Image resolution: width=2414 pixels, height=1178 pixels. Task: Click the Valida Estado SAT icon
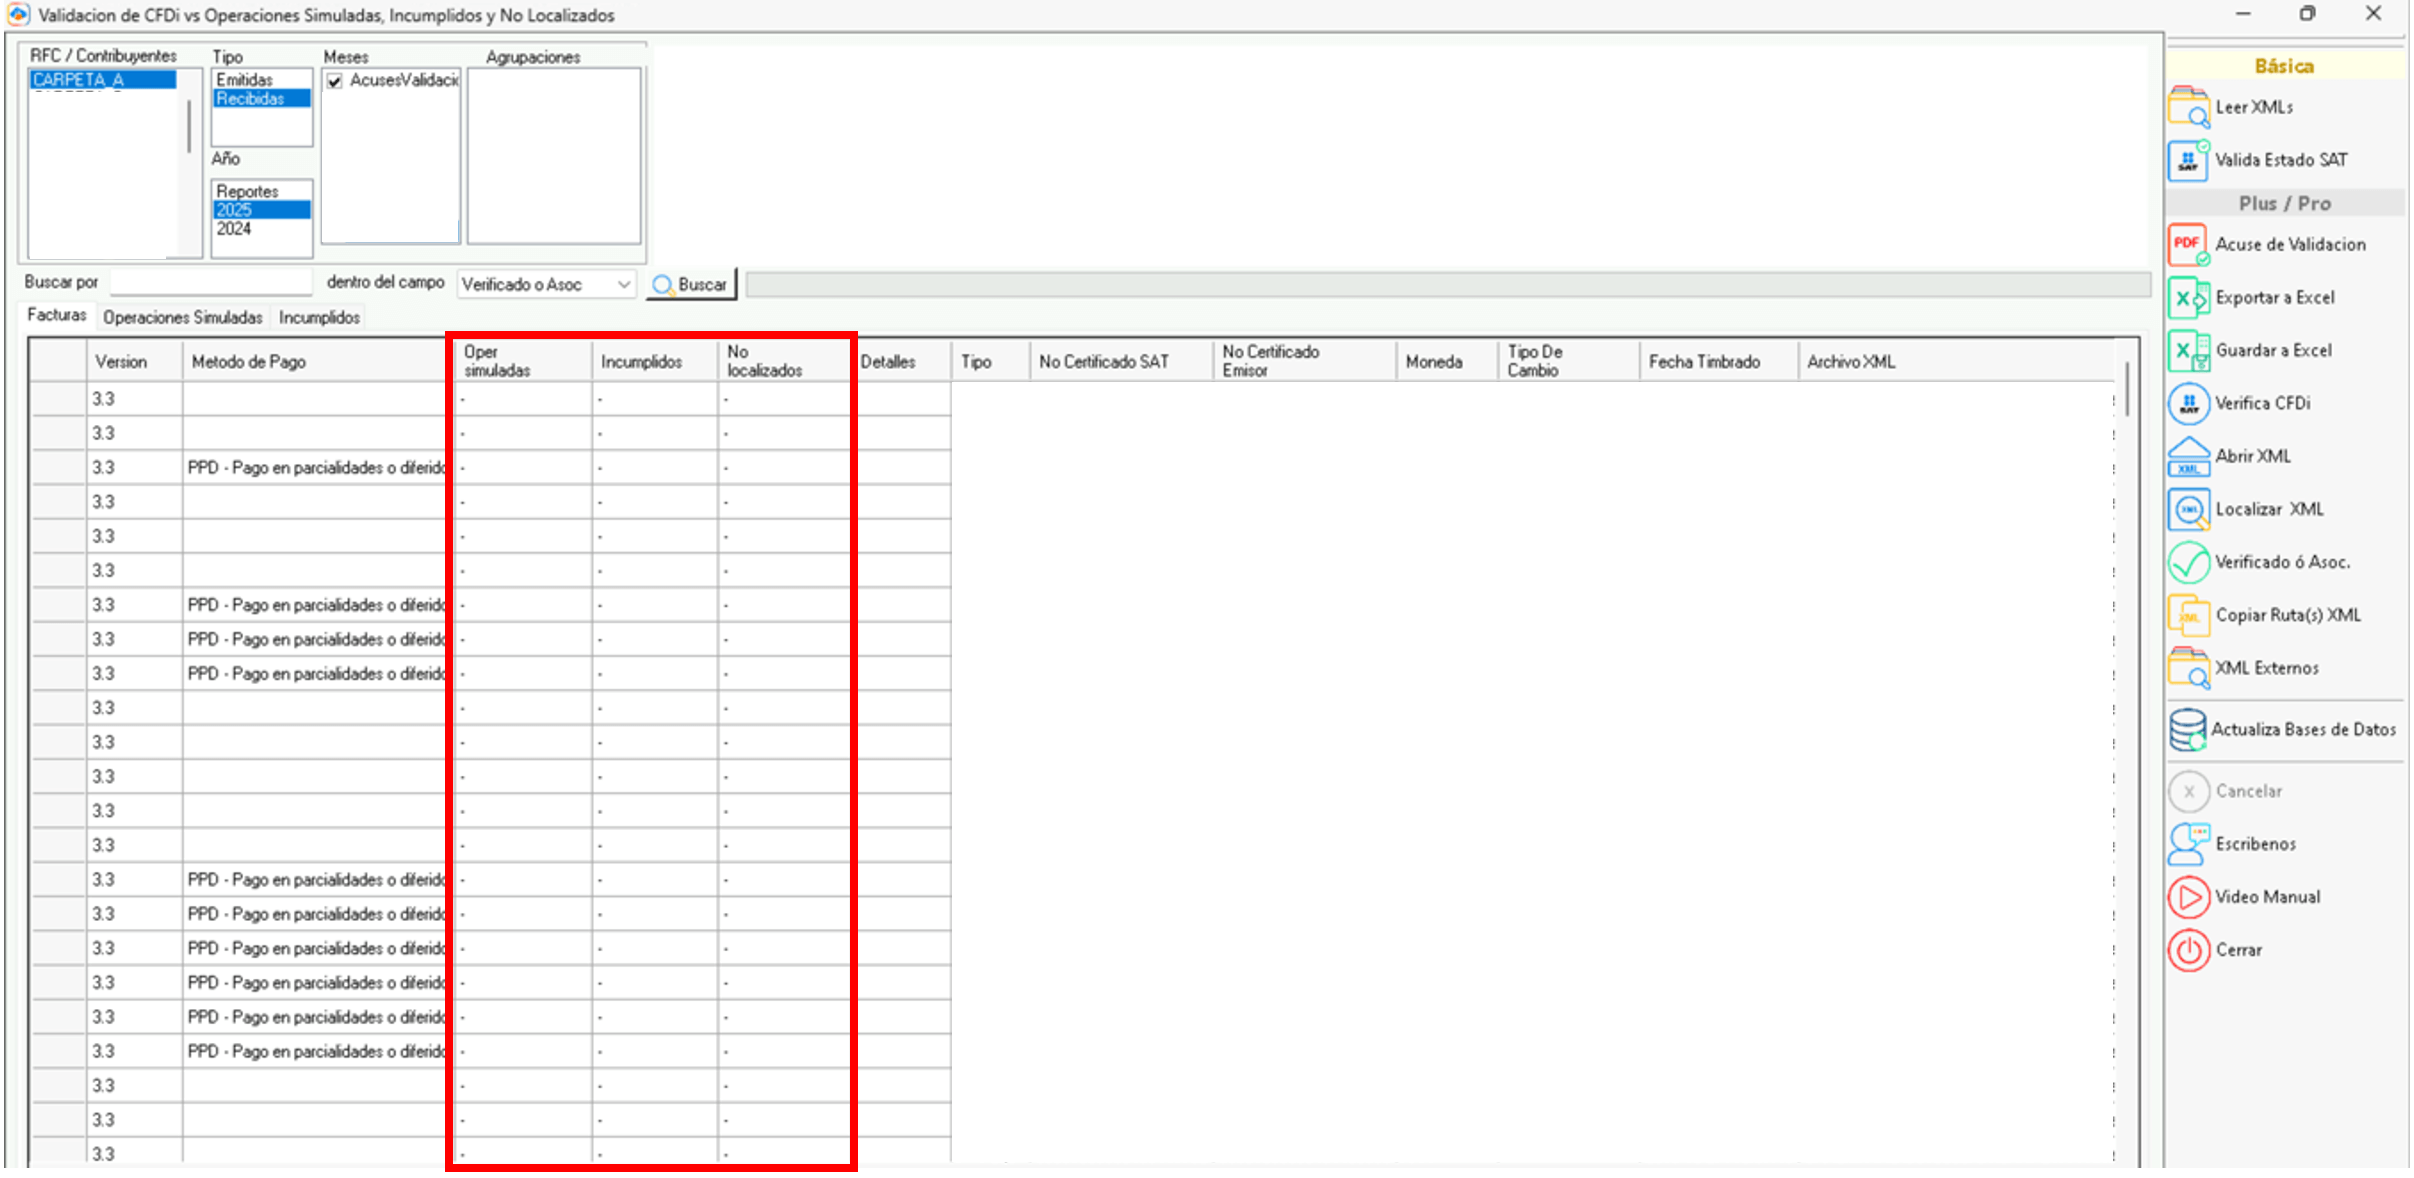pos(2188,160)
